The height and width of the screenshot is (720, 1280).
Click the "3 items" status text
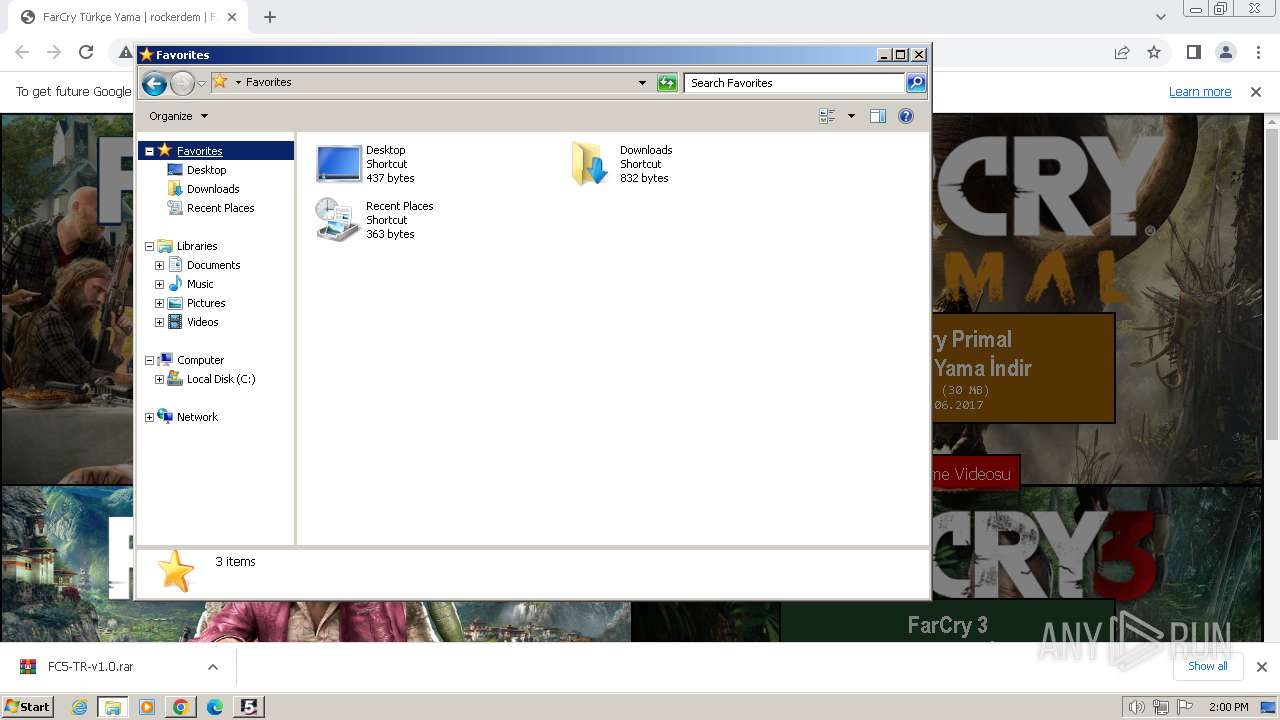[236, 562]
